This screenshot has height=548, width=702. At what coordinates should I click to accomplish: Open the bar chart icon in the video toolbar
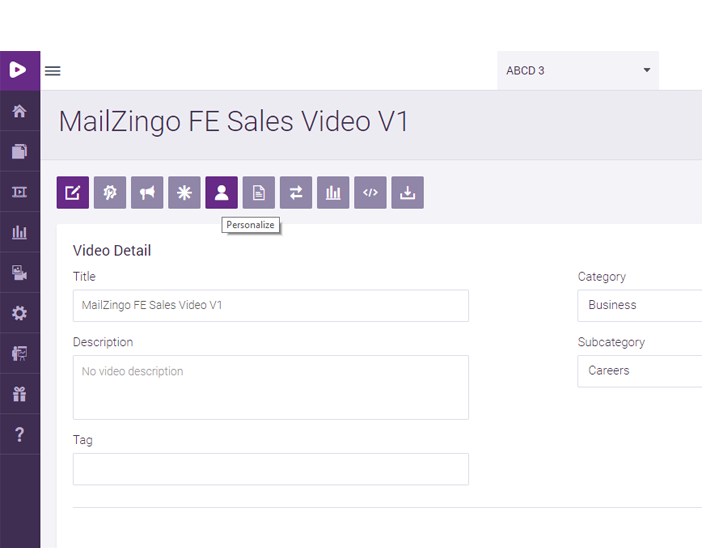333,193
